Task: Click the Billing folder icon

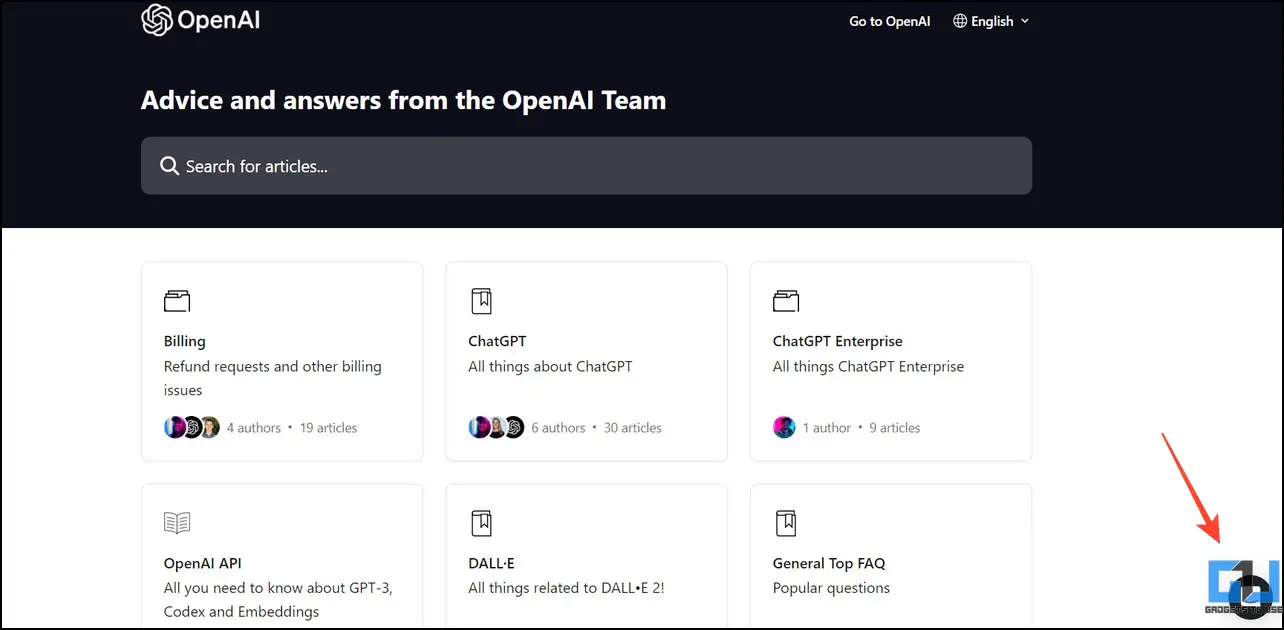Action: [x=177, y=301]
